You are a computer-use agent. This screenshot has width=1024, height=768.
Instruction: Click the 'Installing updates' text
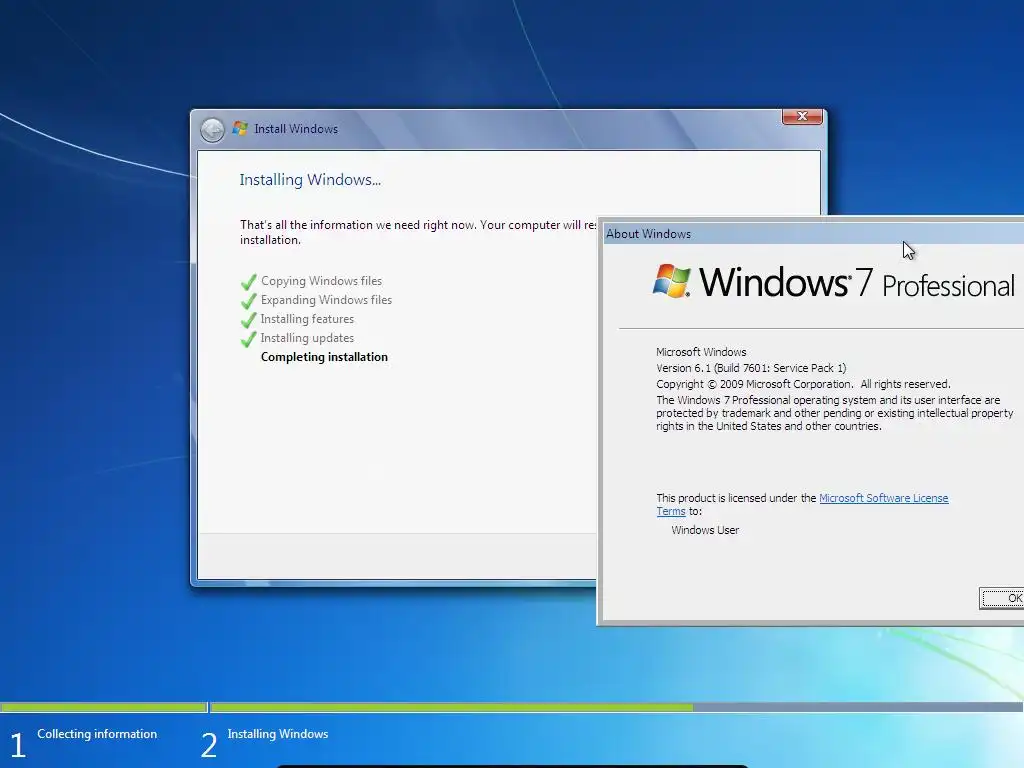(x=307, y=338)
